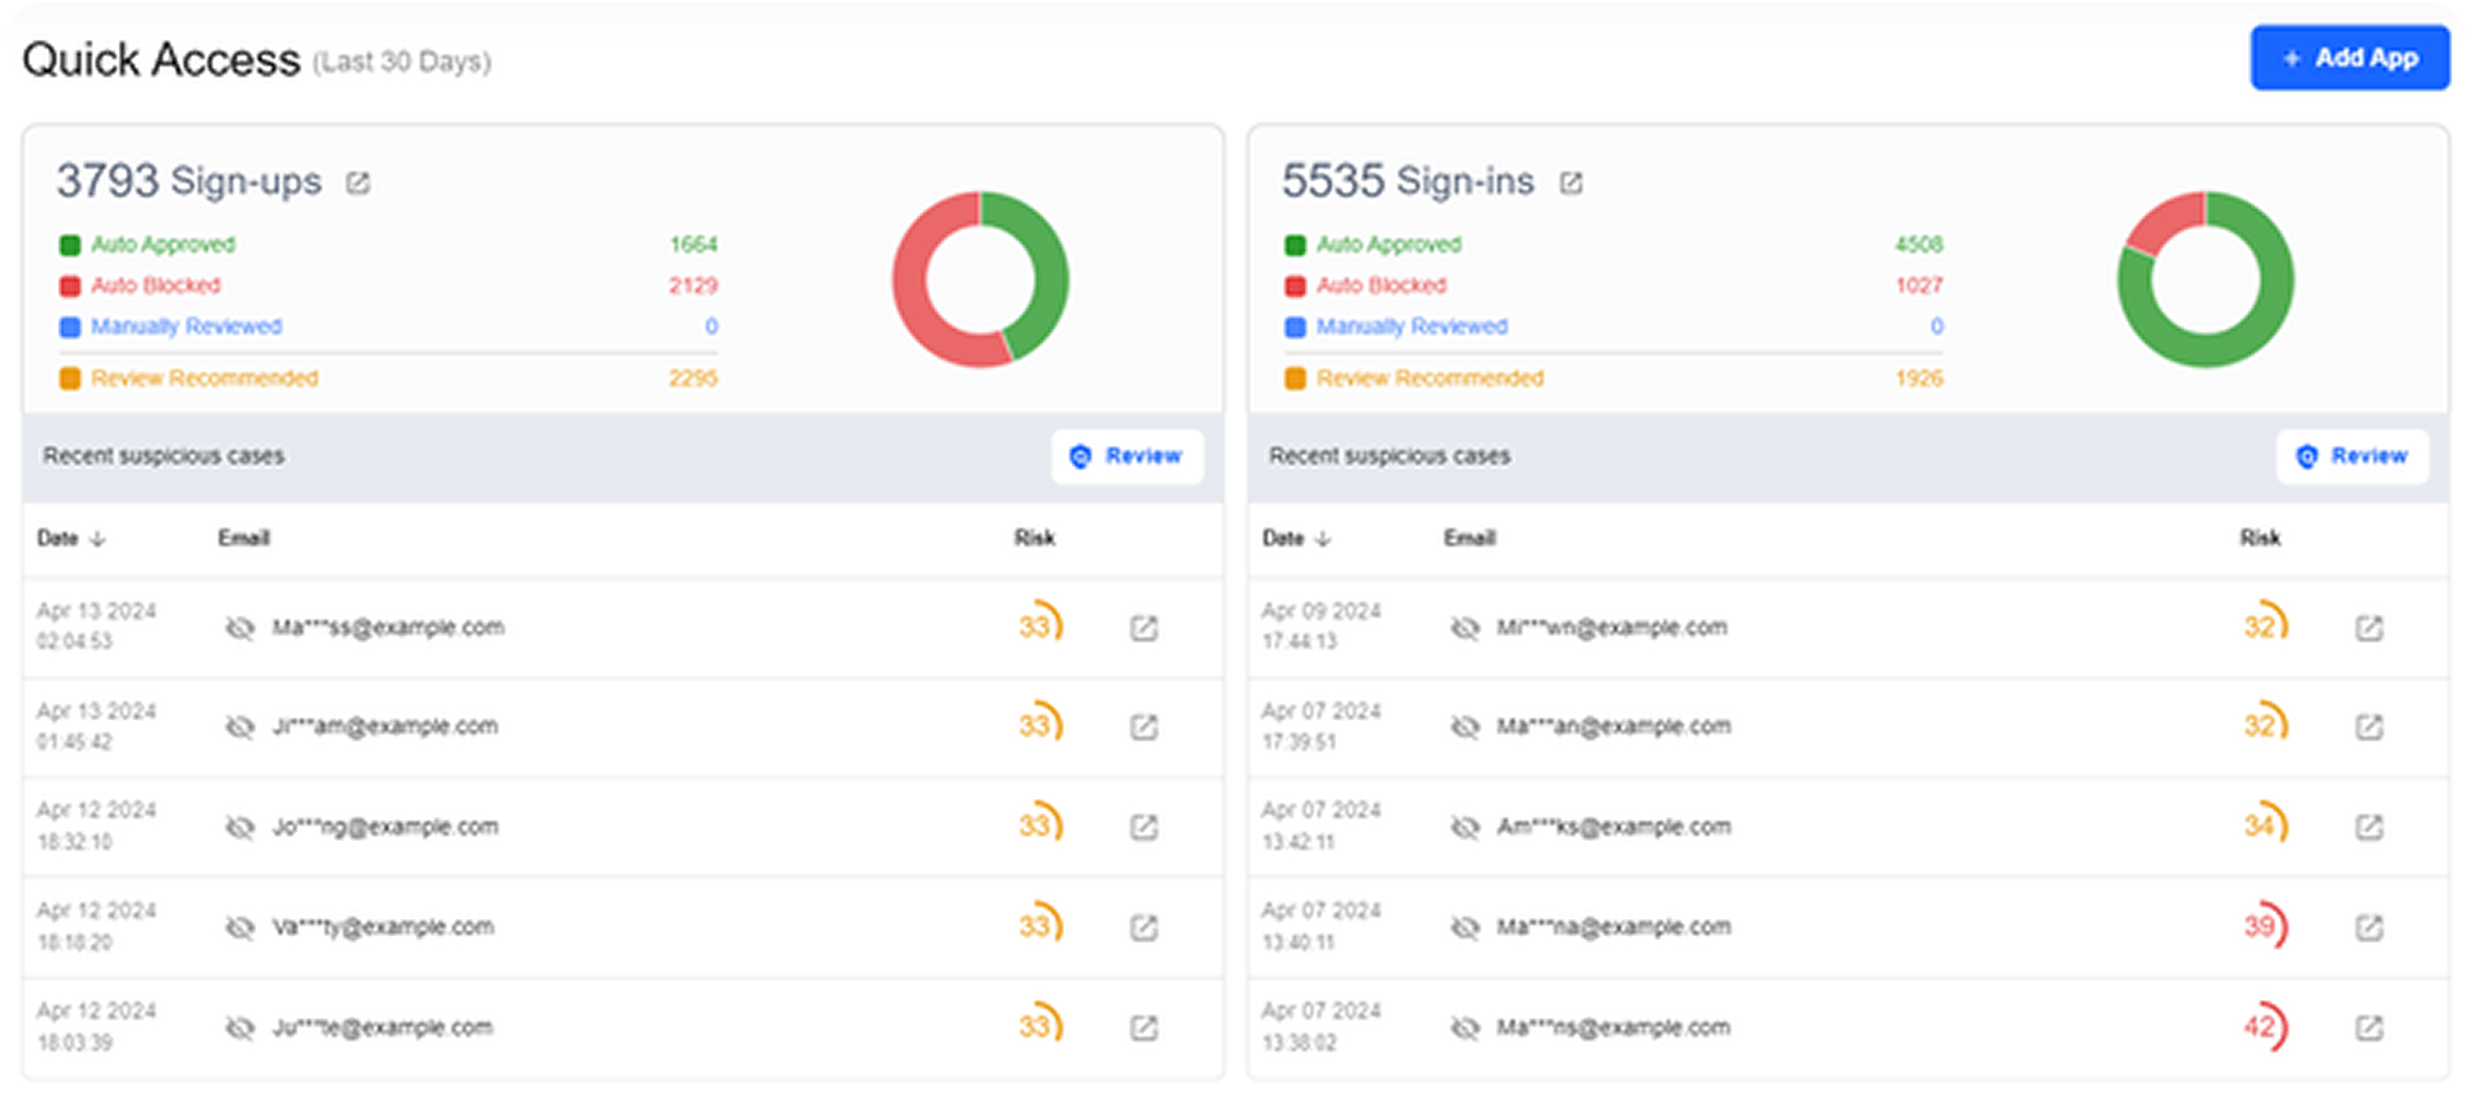Reveal the hidden Ma***an@example.com email
This screenshot has width=2472, height=1096.
click(x=1465, y=727)
